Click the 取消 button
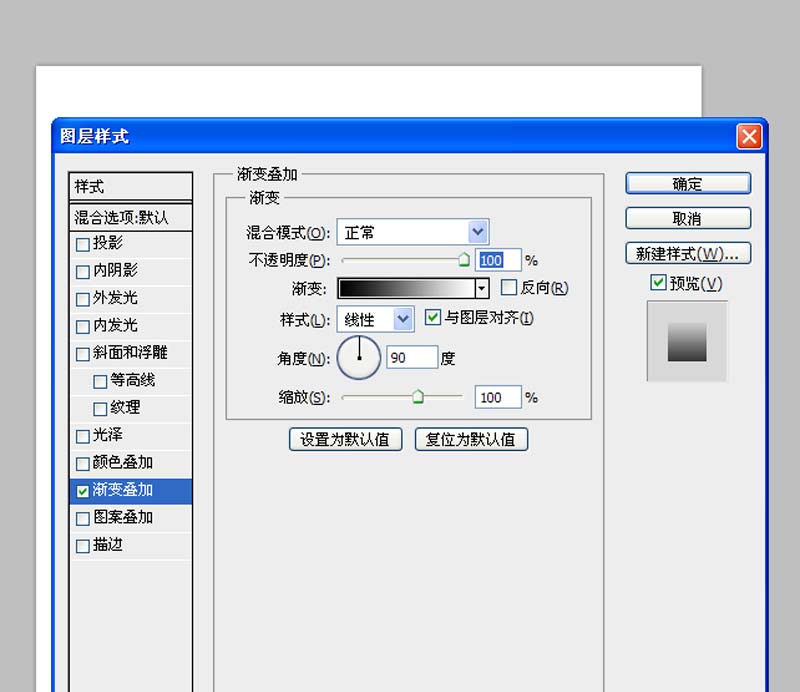 click(688, 218)
